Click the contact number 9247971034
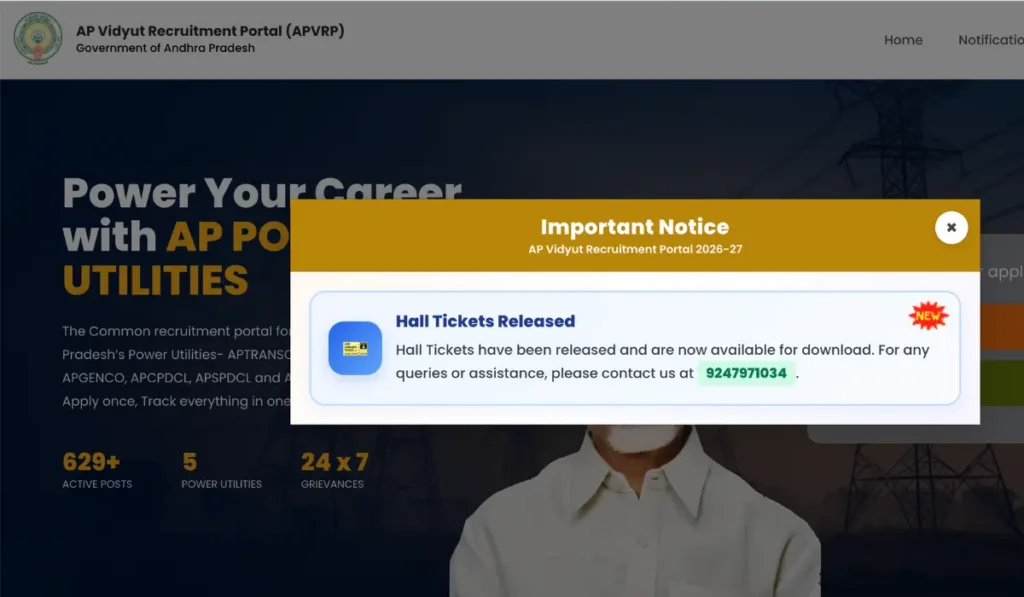This screenshot has width=1024, height=597. point(746,373)
